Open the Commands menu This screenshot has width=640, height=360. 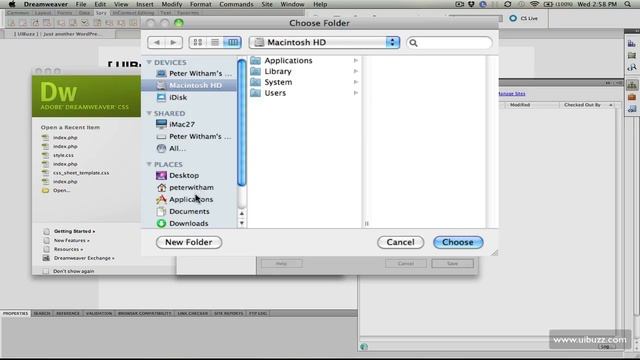tap(236, 4)
